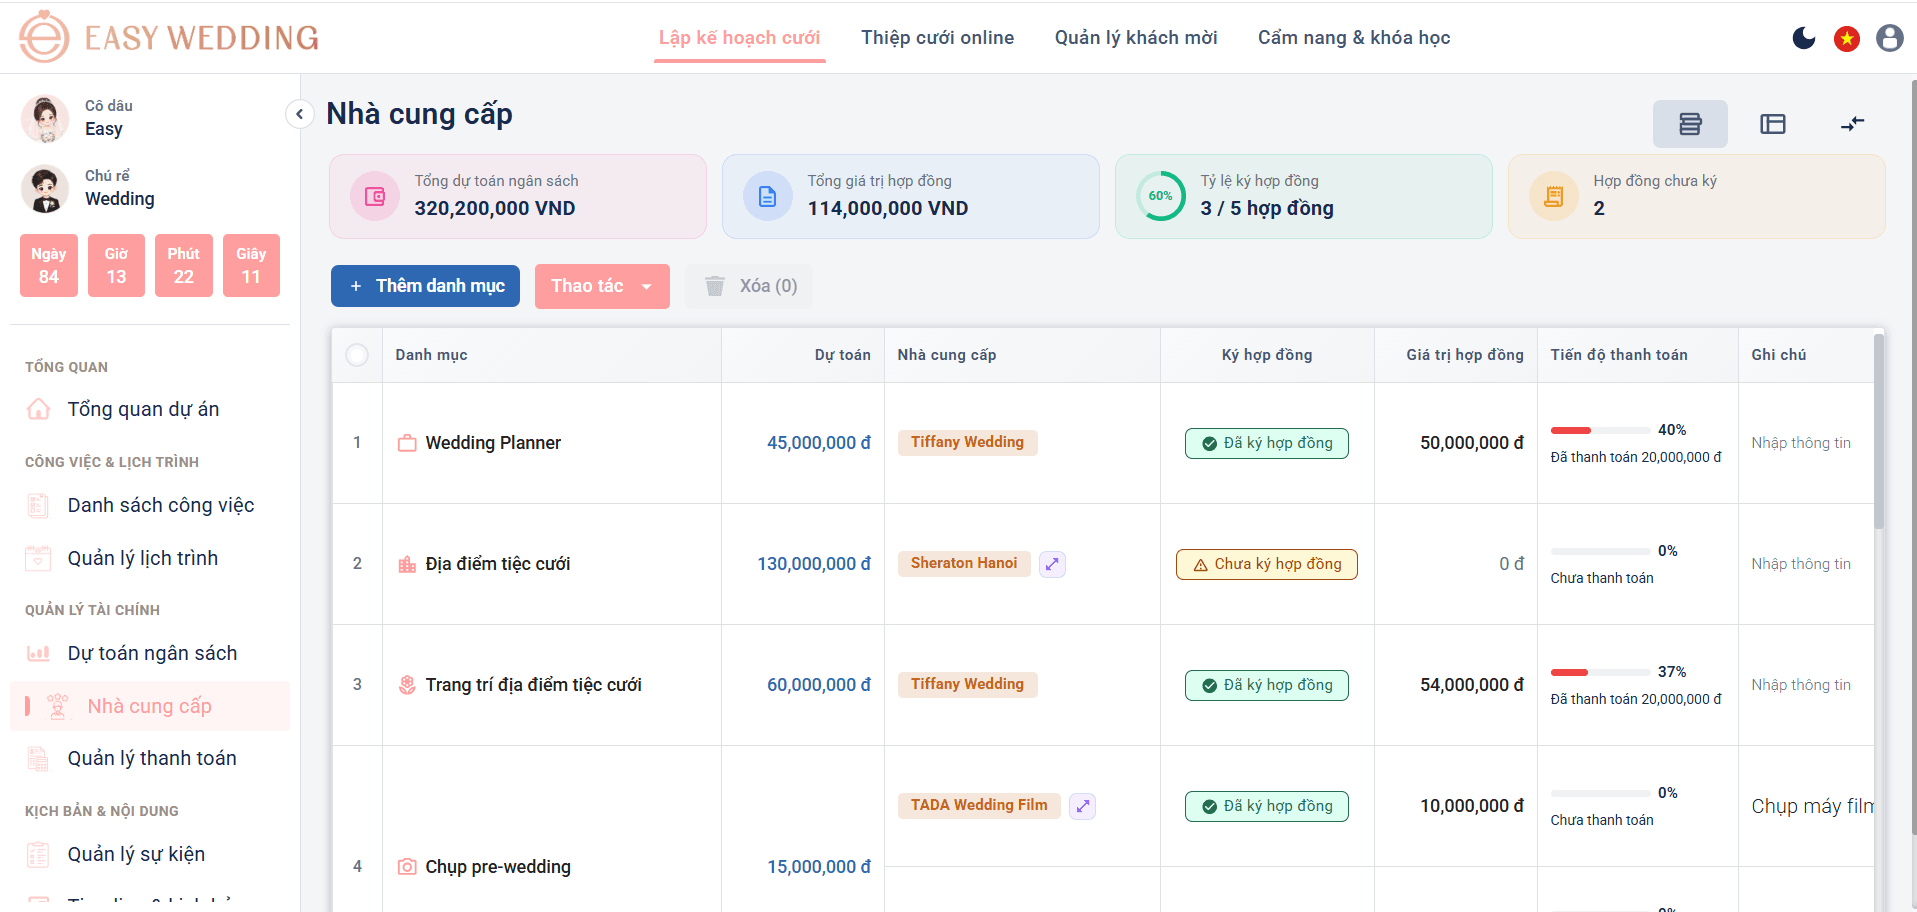Viewport: 1917px width, 912px height.
Task: Switch to list view layout icon
Action: pos(1690,124)
